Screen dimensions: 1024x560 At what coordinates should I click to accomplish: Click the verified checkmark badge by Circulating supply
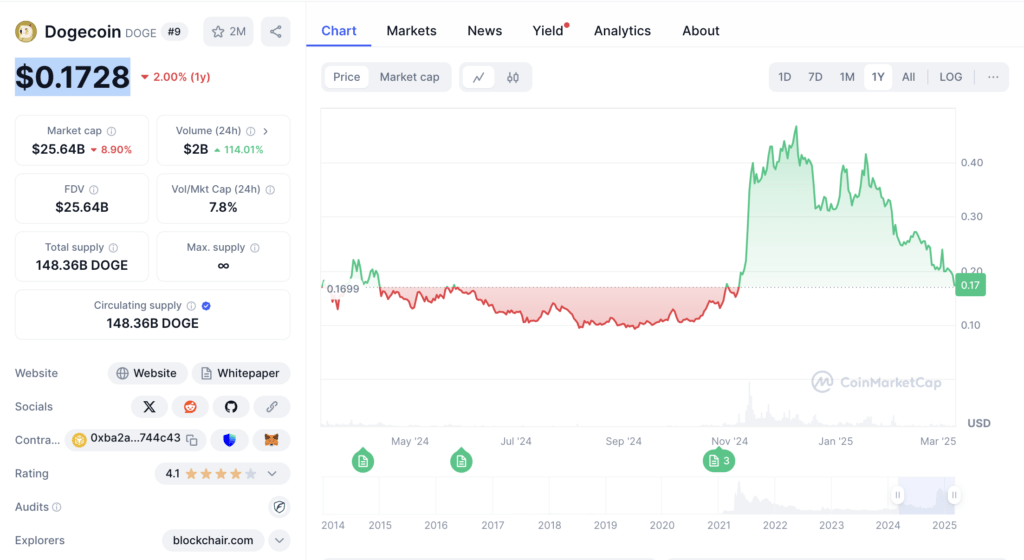206,305
